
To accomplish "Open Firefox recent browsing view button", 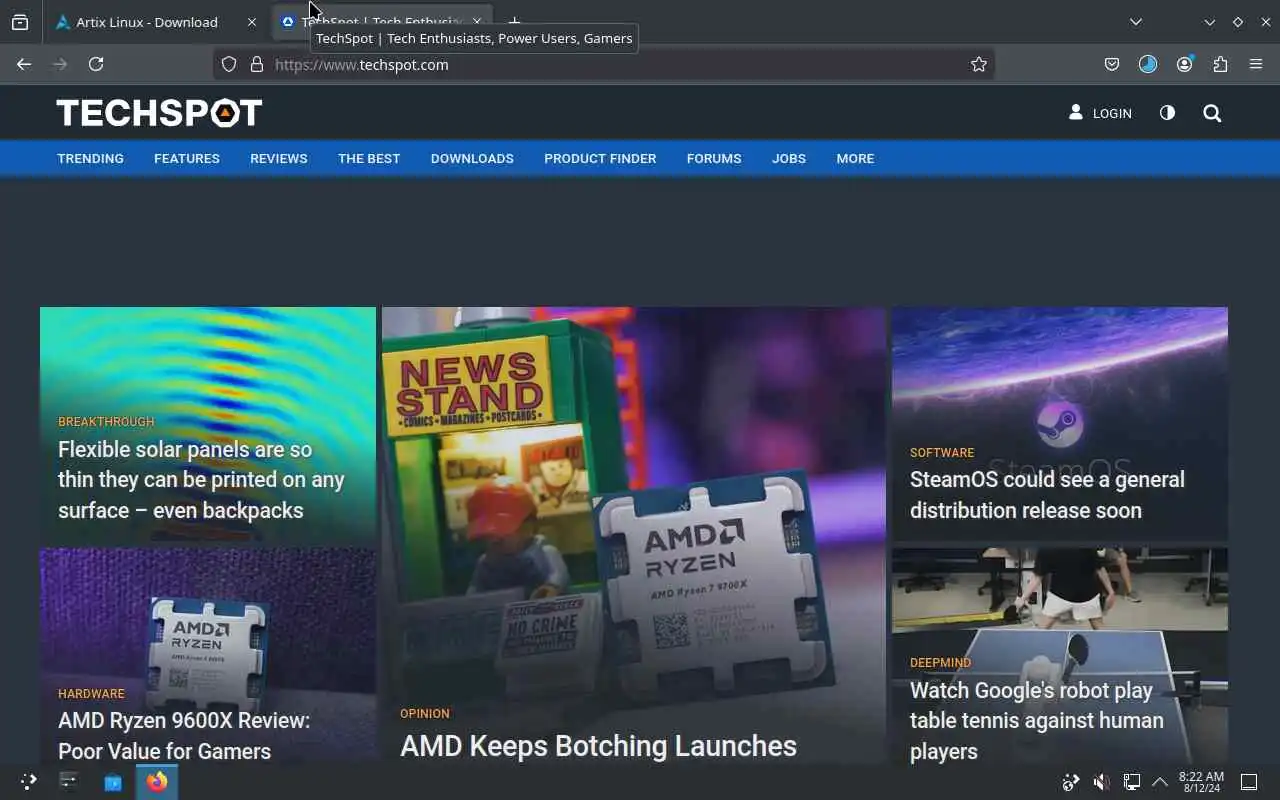I will coord(20,22).
